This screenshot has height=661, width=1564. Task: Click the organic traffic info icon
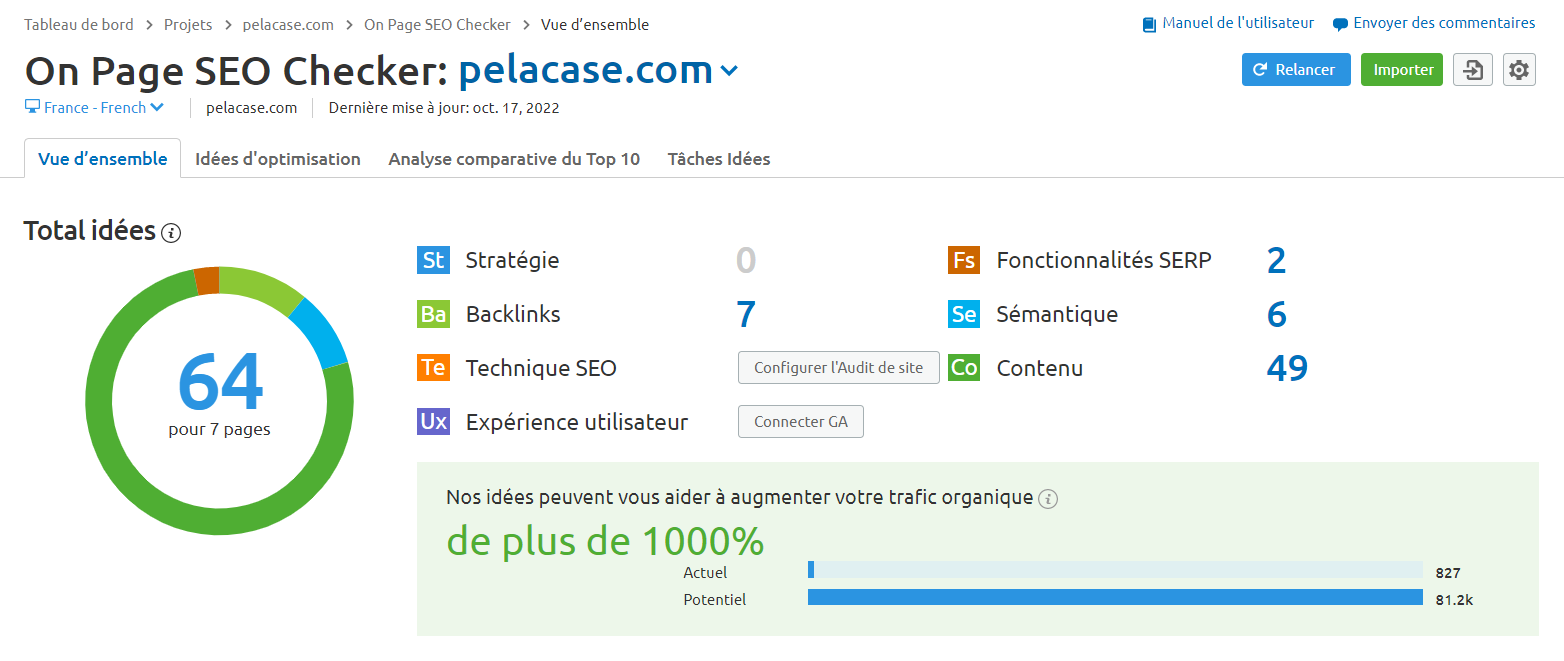click(1048, 498)
